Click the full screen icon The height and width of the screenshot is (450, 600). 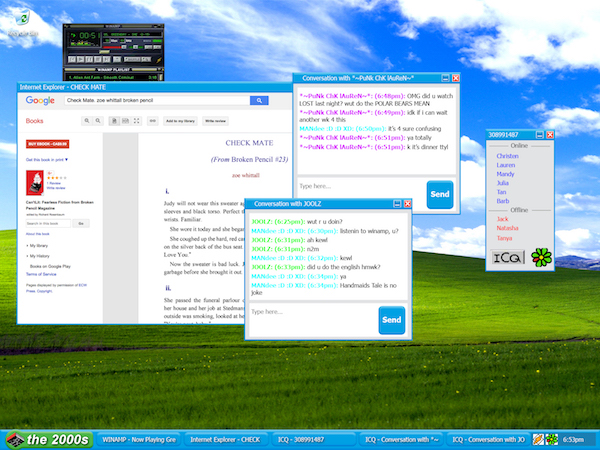click(136, 121)
